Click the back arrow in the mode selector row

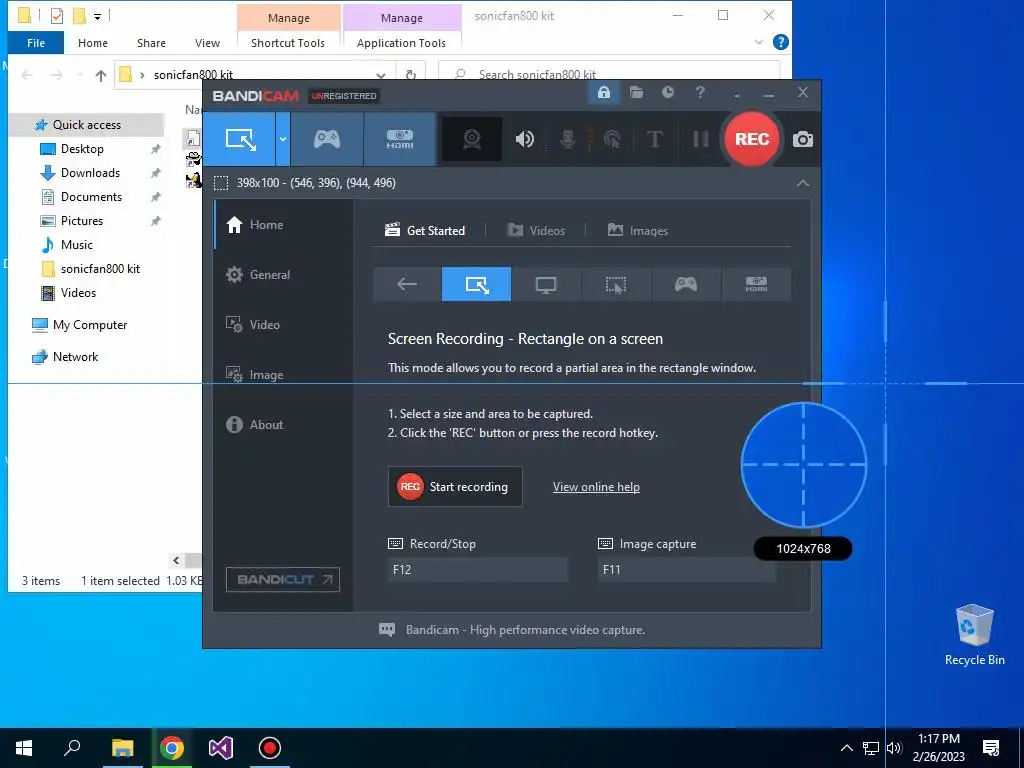tap(407, 284)
